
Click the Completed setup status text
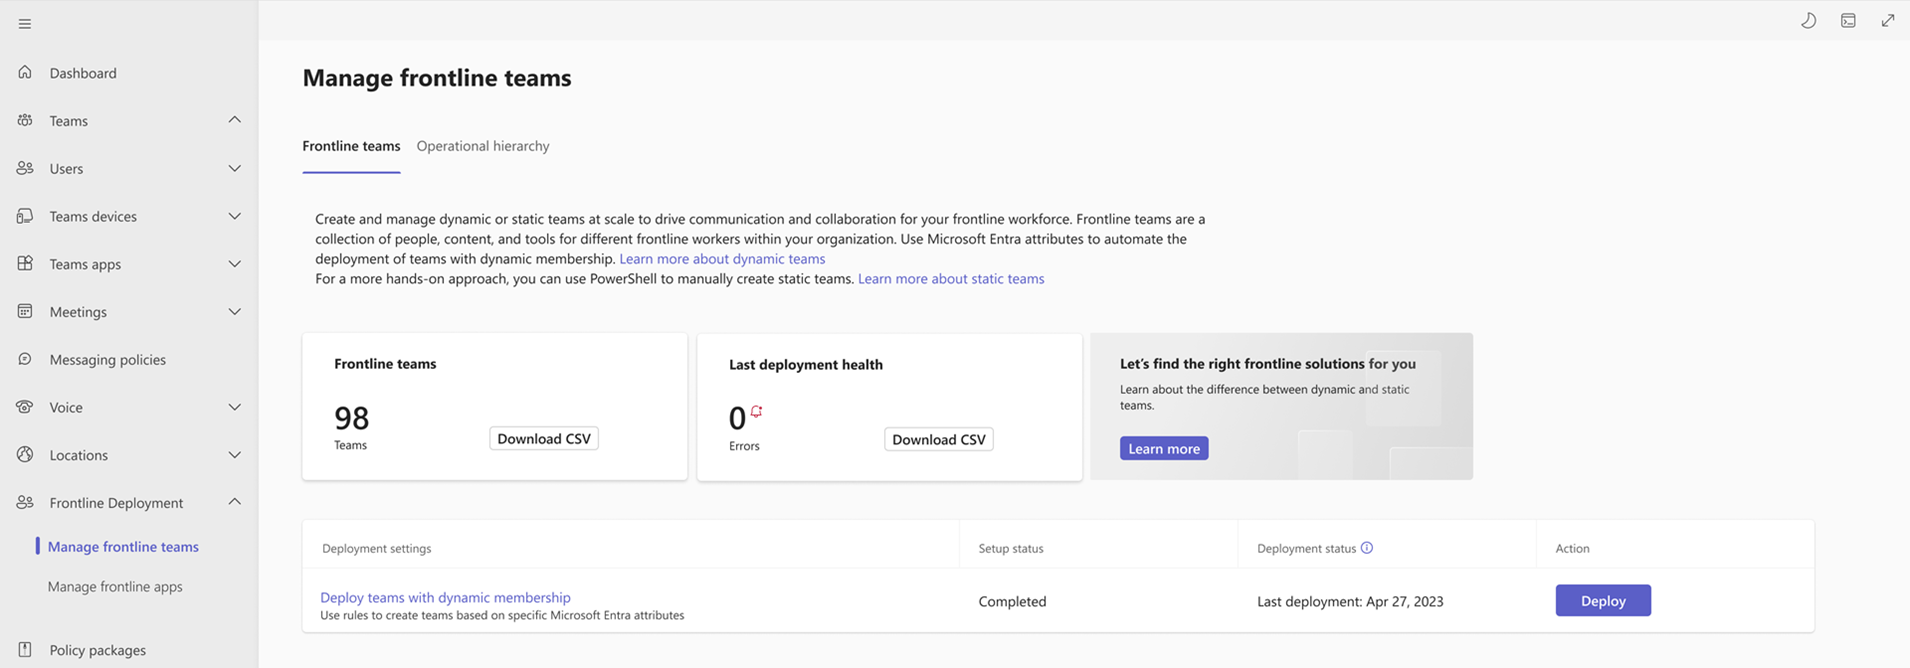(1012, 602)
